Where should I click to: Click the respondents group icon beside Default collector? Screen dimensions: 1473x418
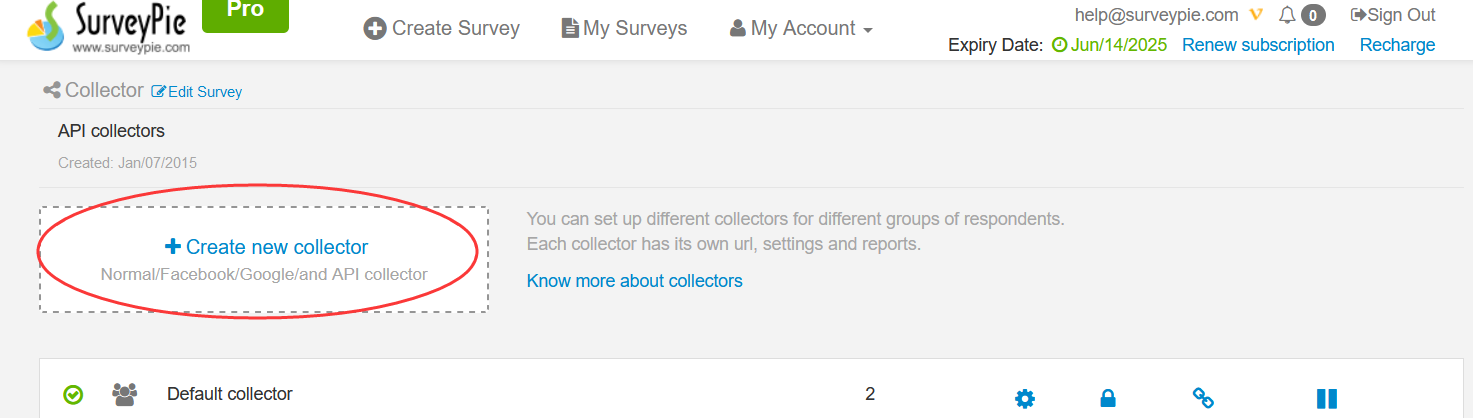(x=125, y=394)
